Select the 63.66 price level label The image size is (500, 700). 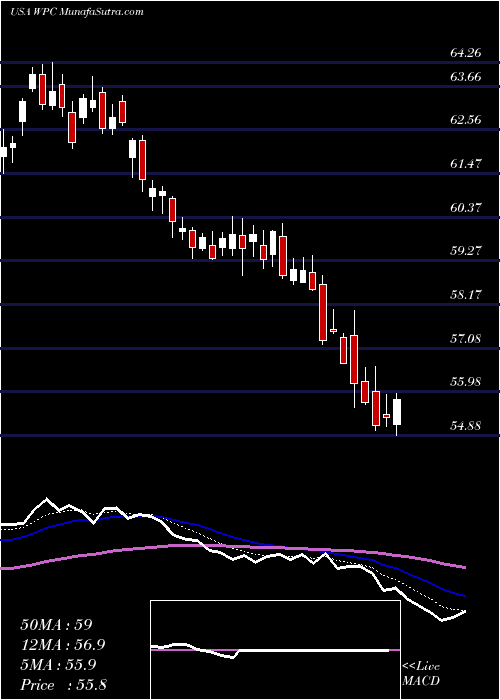pyautogui.click(x=466, y=77)
